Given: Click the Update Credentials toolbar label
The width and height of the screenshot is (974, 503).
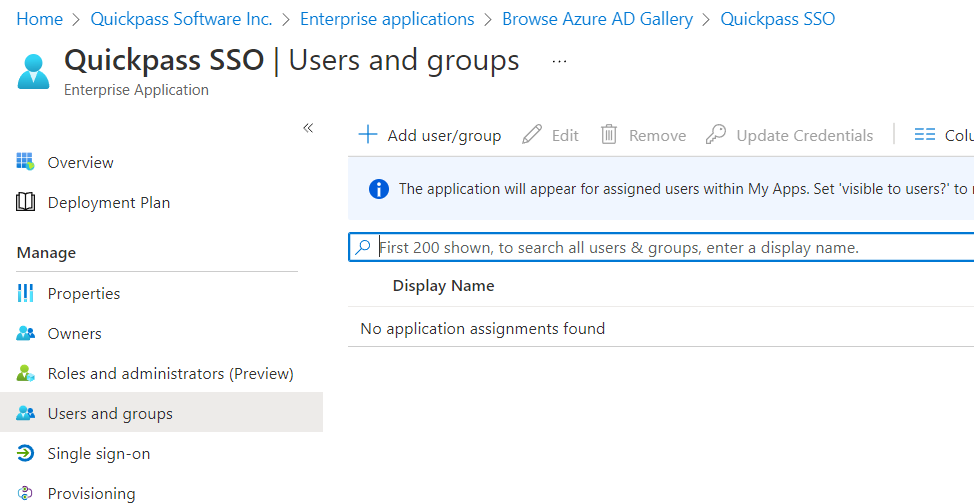Looking at the screenshot, I should (804, 135).
